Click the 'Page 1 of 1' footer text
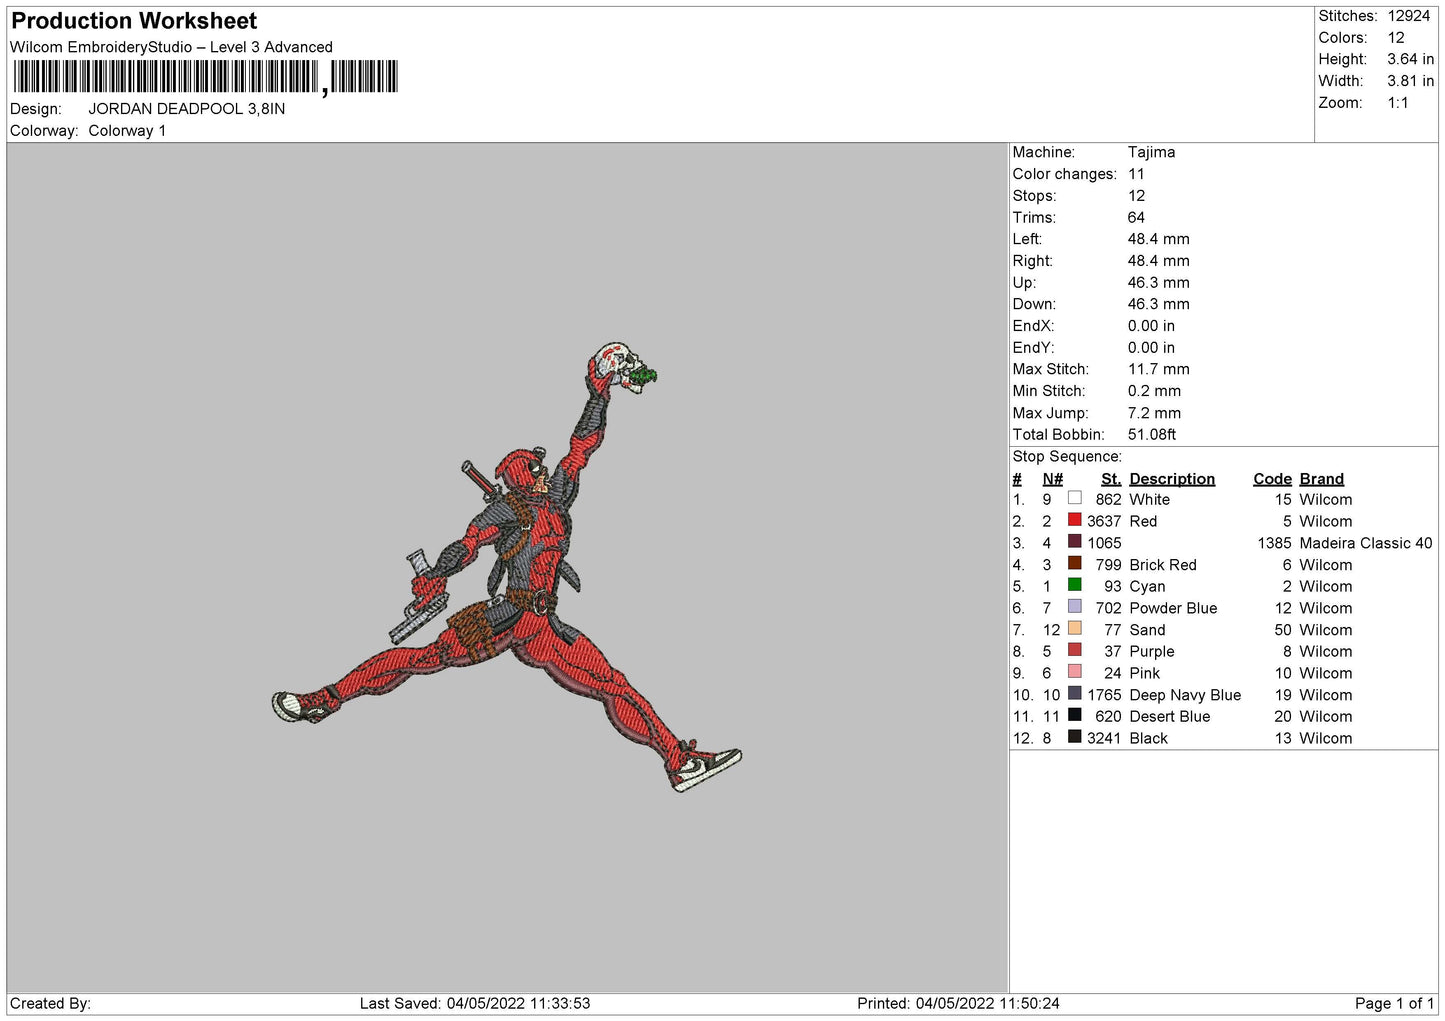Screen dimensions: 1445x1021 click(x=1394, y=1003)
